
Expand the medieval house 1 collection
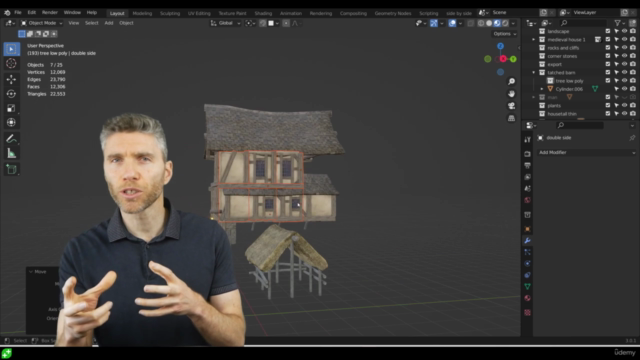tap(533, 40)
